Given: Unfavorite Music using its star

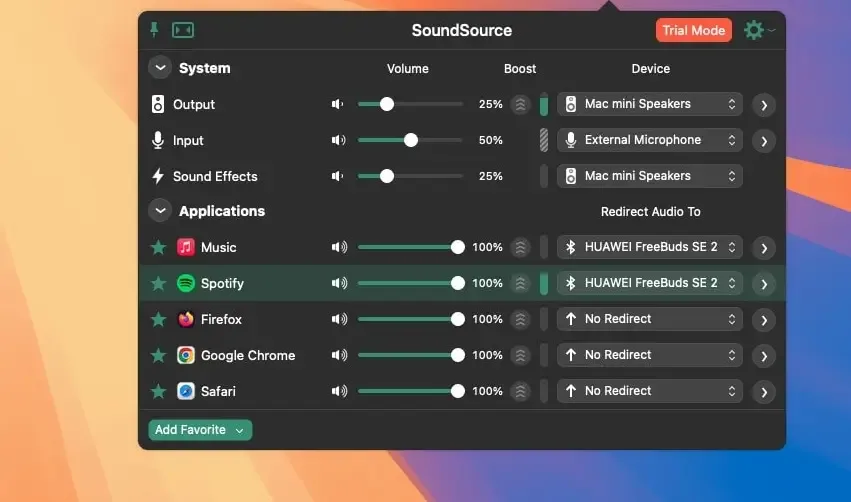Looking at the screenshot, I should [x=158, y=247].
